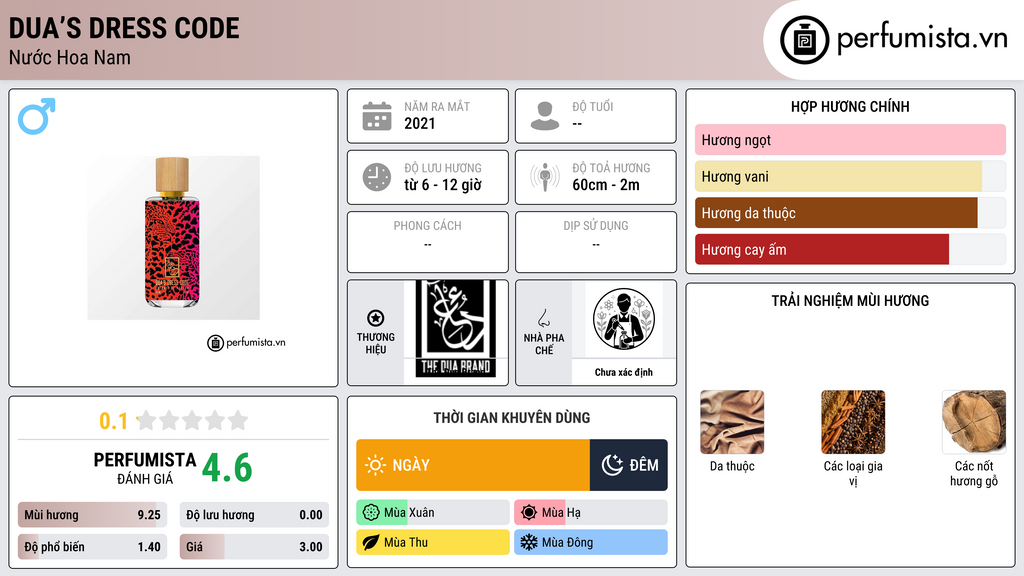This screenshot has width=1024, height=576.
Task: Select the Da thuộc note image
Action: 732,422
